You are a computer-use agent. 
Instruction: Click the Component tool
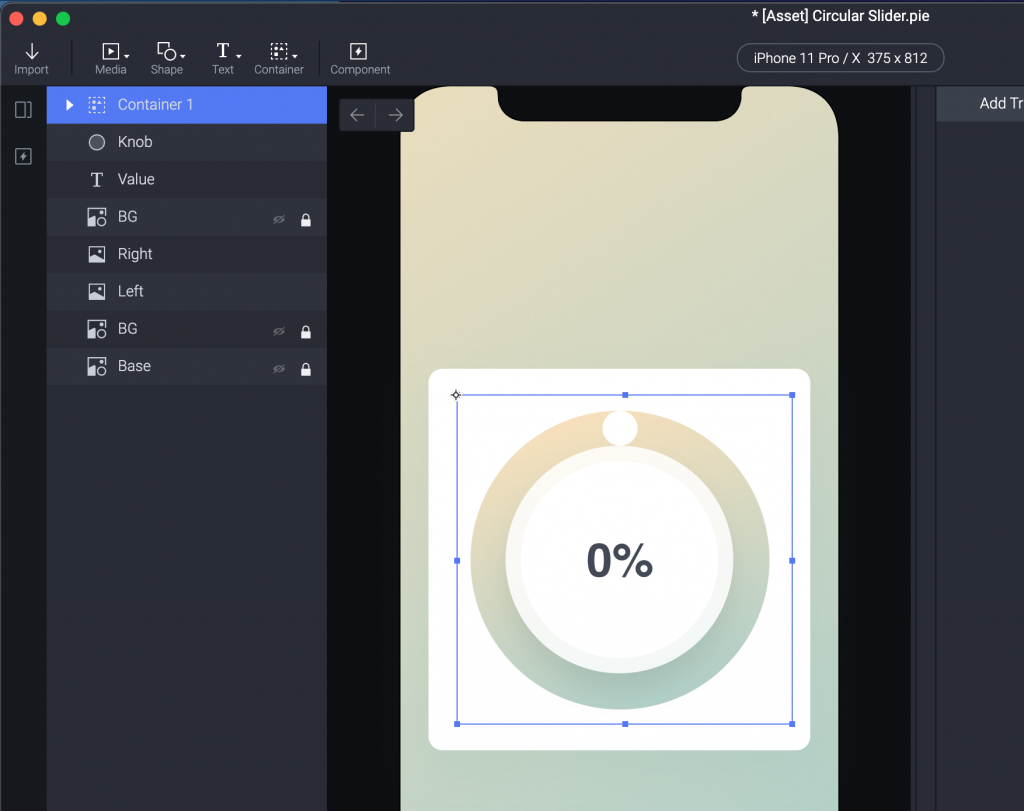click(x=360, y=59)
